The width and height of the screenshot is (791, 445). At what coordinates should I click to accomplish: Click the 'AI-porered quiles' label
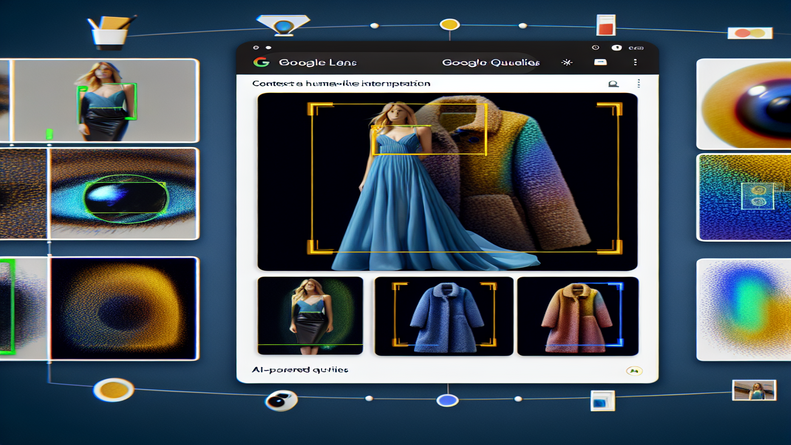300,370
